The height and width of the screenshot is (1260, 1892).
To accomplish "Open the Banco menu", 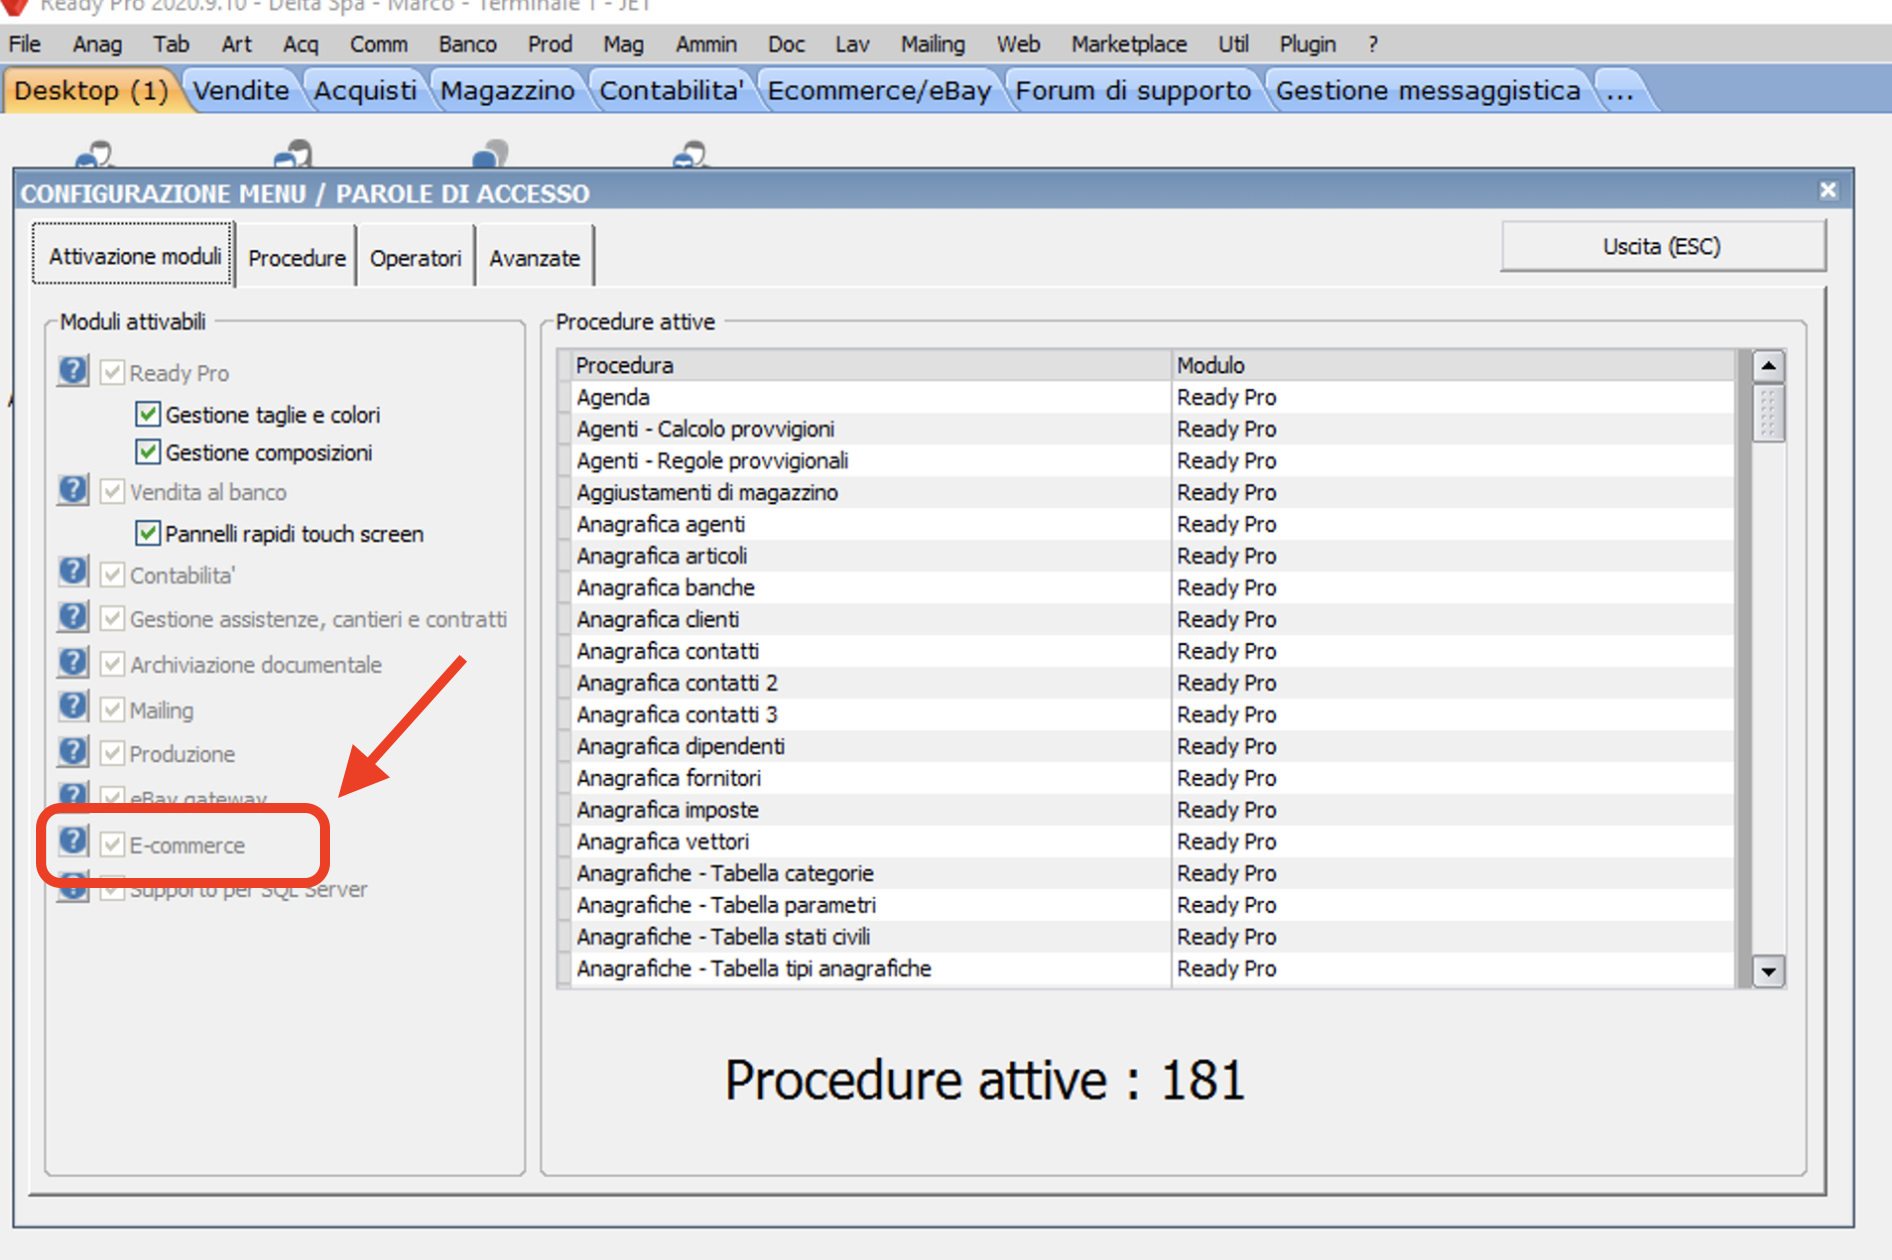I will [467, 44].
